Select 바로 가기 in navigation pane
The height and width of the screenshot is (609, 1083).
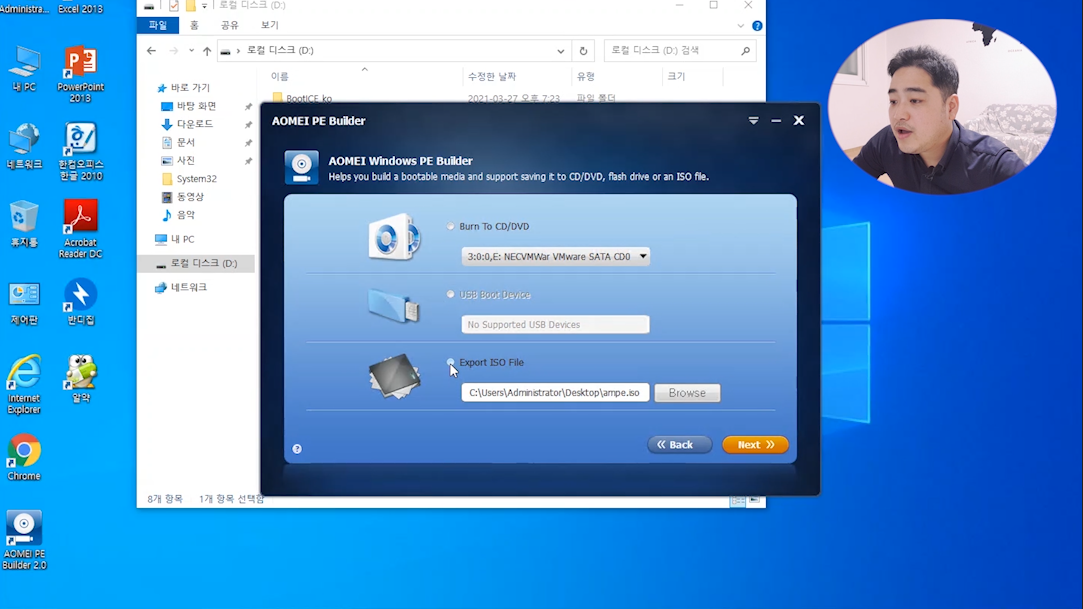pyautogui.click(x=183, y=88)
